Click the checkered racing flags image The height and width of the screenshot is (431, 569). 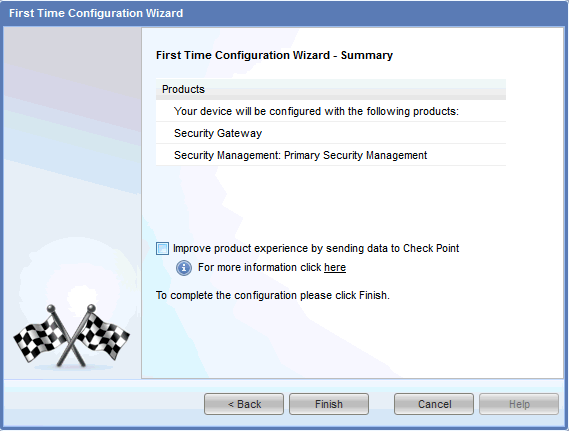coord(71,336)
